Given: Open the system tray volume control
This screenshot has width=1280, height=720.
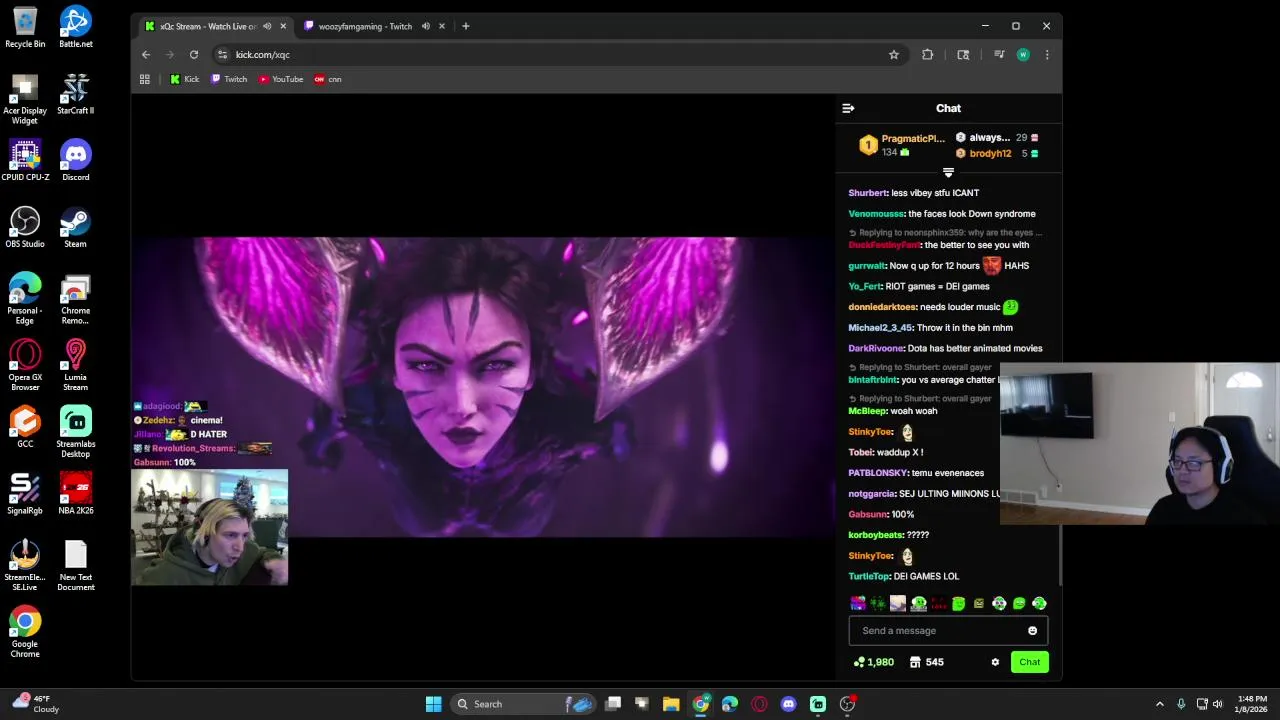Looking at the screenshot, I should point(1217,704).
